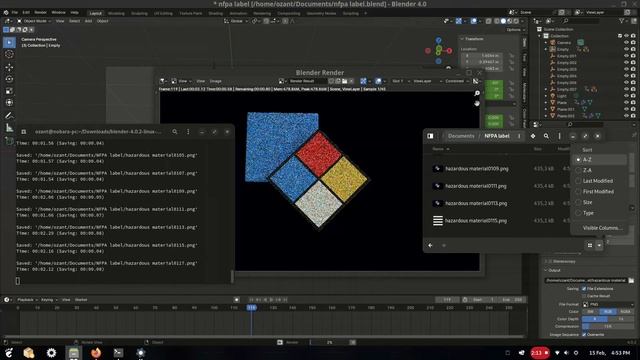Switch to the Layout workspace tab
The image size is (640, 360).
pyautogui.click(x=96, y=13)
